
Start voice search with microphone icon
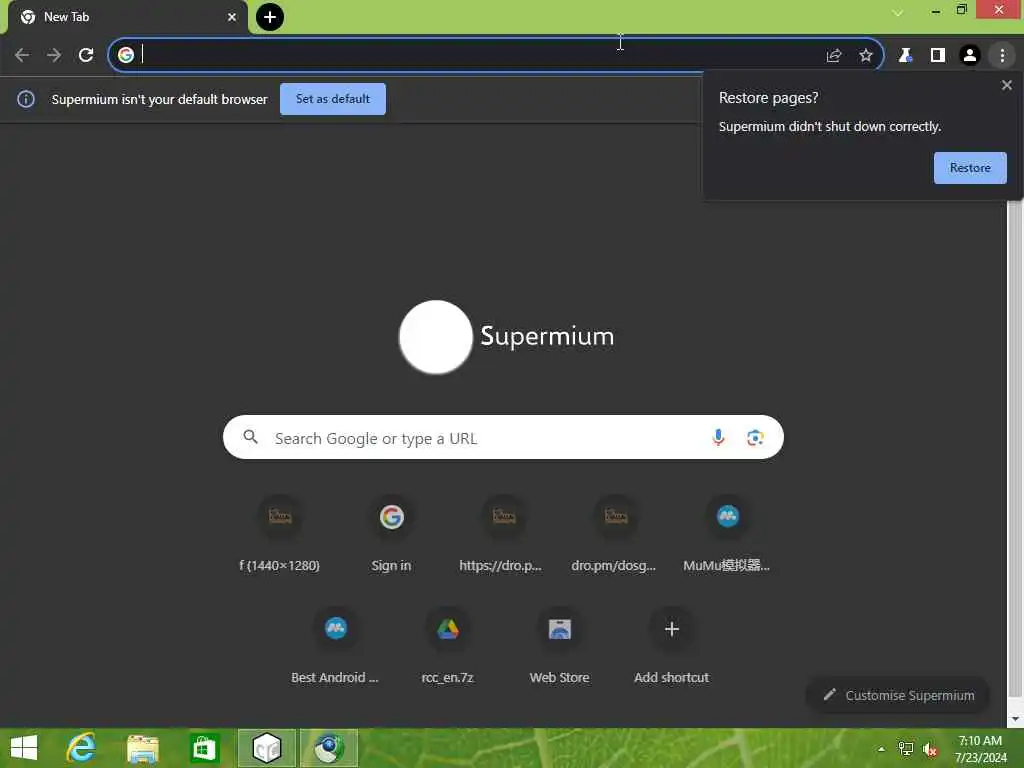point(718,438)
